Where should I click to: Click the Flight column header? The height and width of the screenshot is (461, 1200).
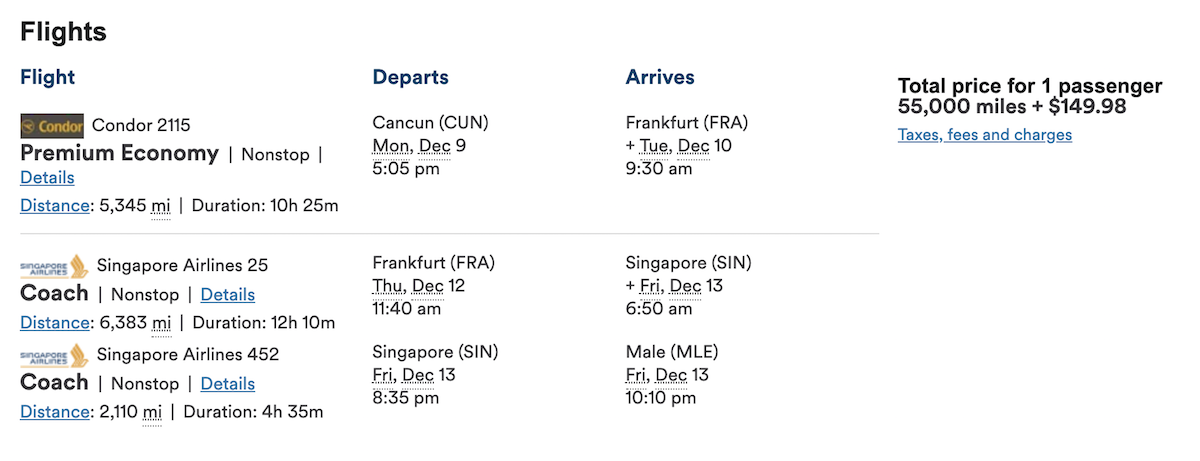click(x=47, y=78)
